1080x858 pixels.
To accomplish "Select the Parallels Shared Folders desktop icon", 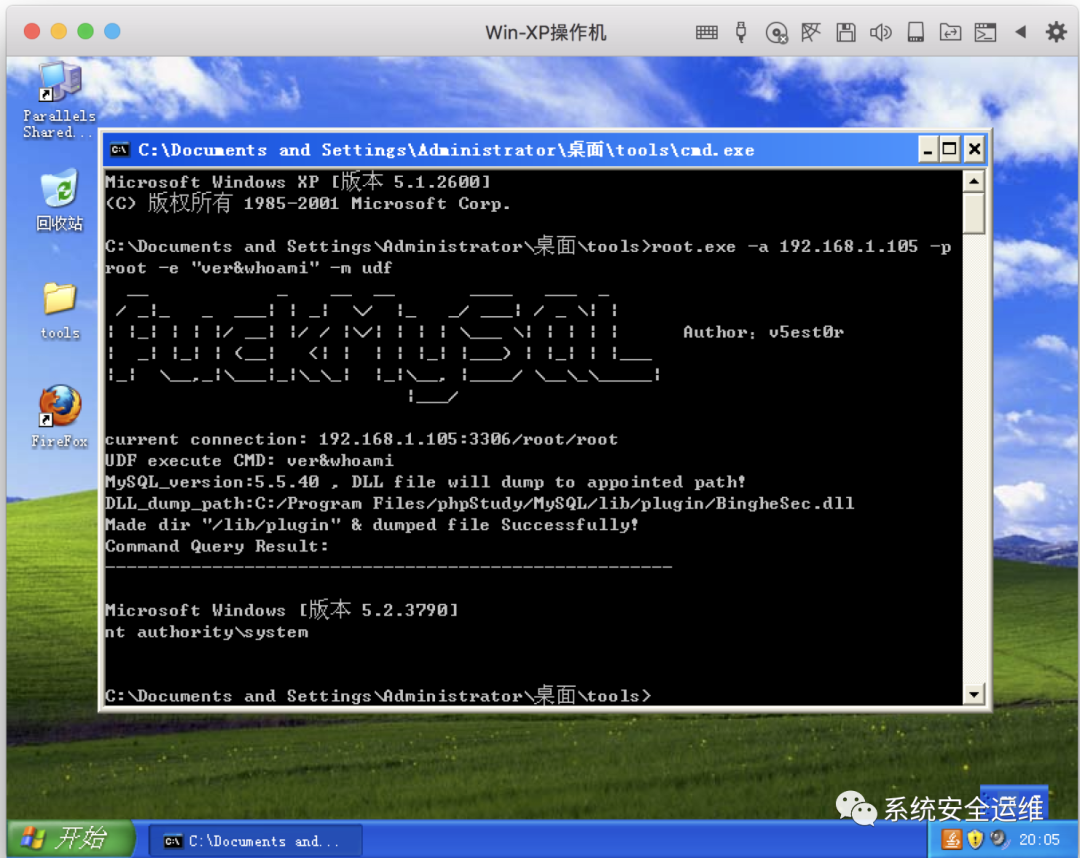I will pos(59,101).
